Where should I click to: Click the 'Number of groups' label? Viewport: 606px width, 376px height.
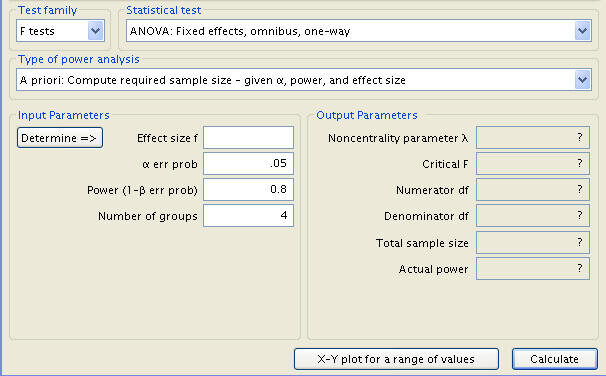148,216
